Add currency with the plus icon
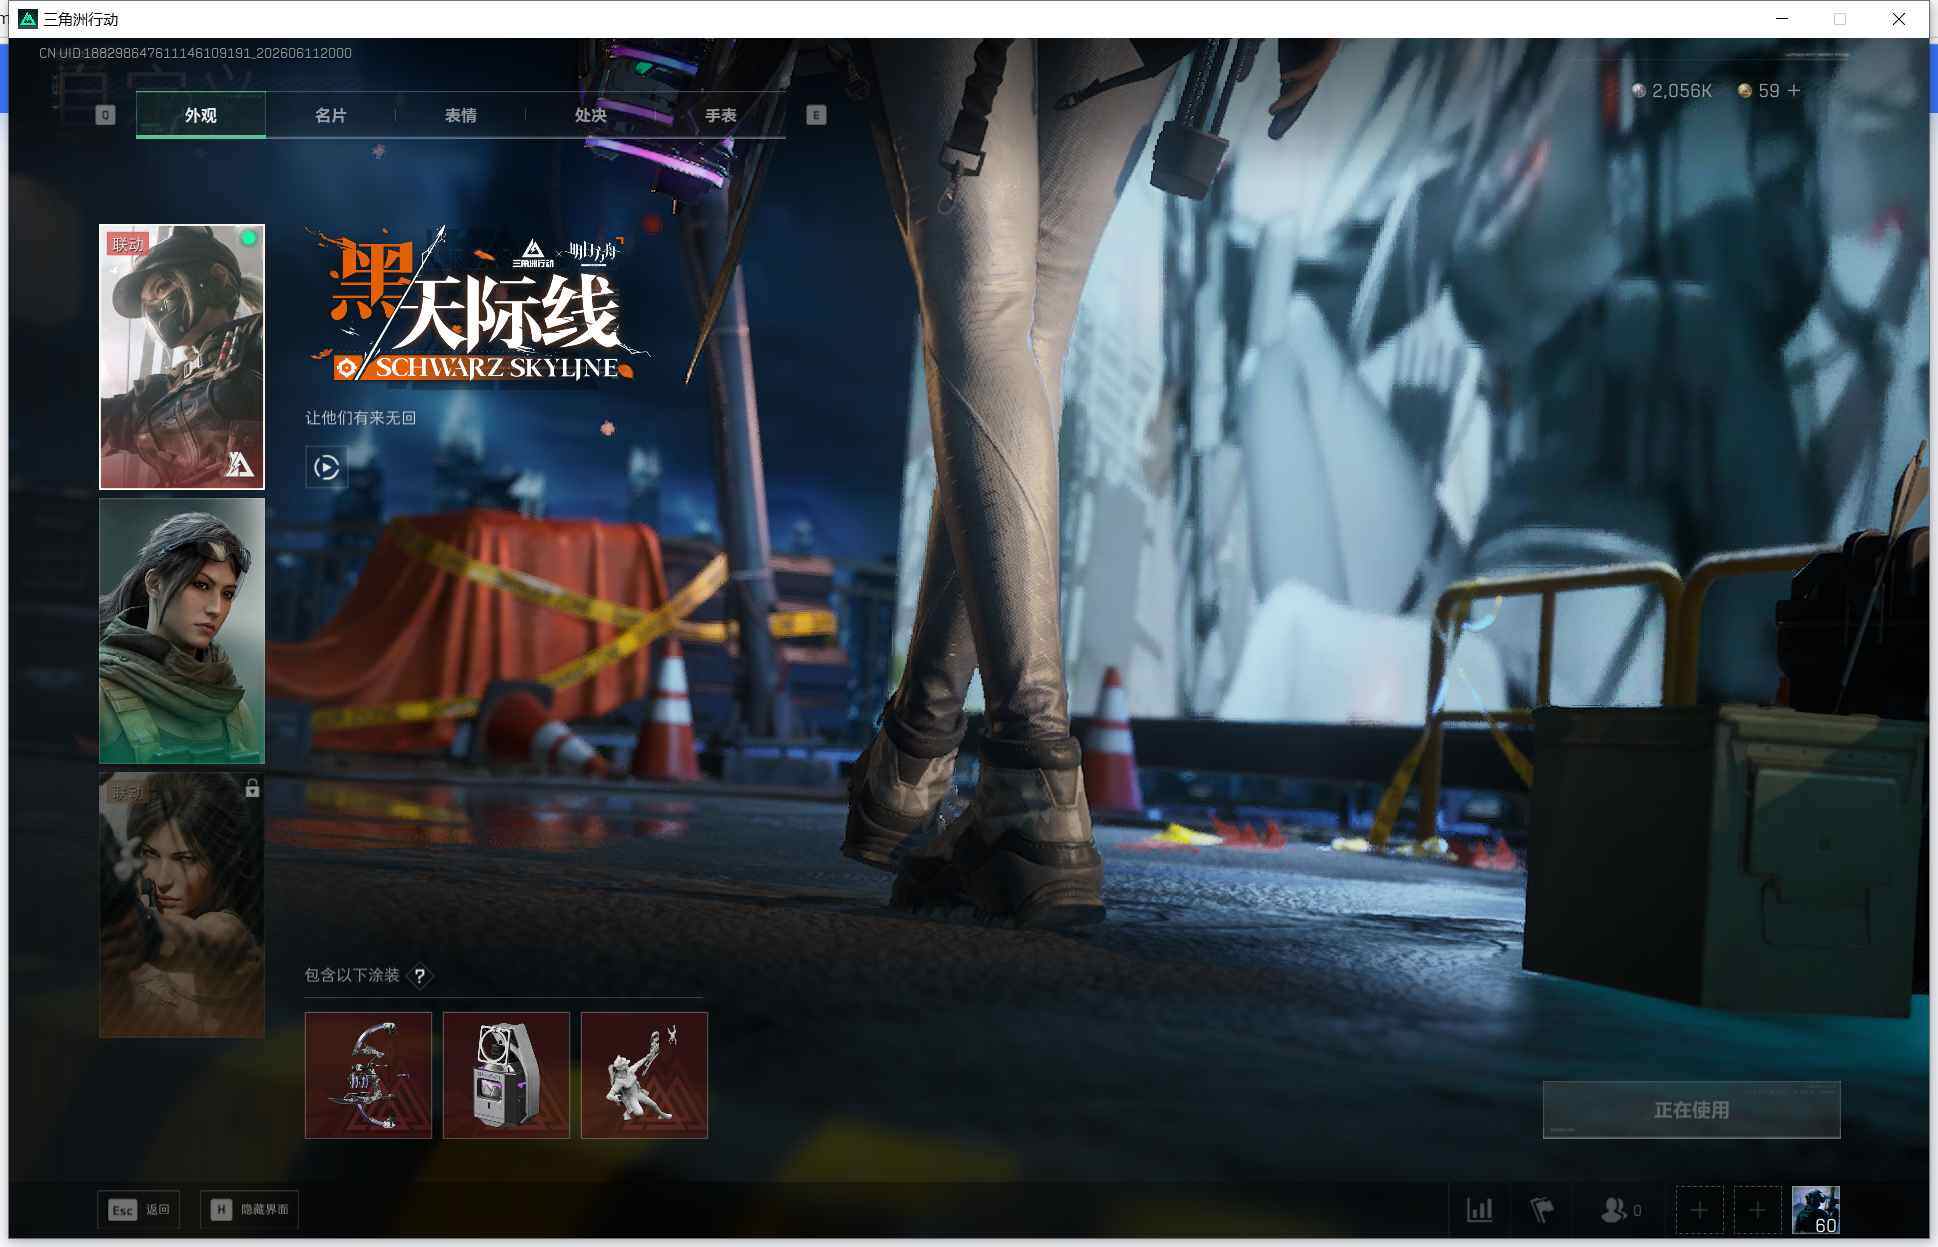Viewport: 1938px width, 1247px height. coord(1794,90)
